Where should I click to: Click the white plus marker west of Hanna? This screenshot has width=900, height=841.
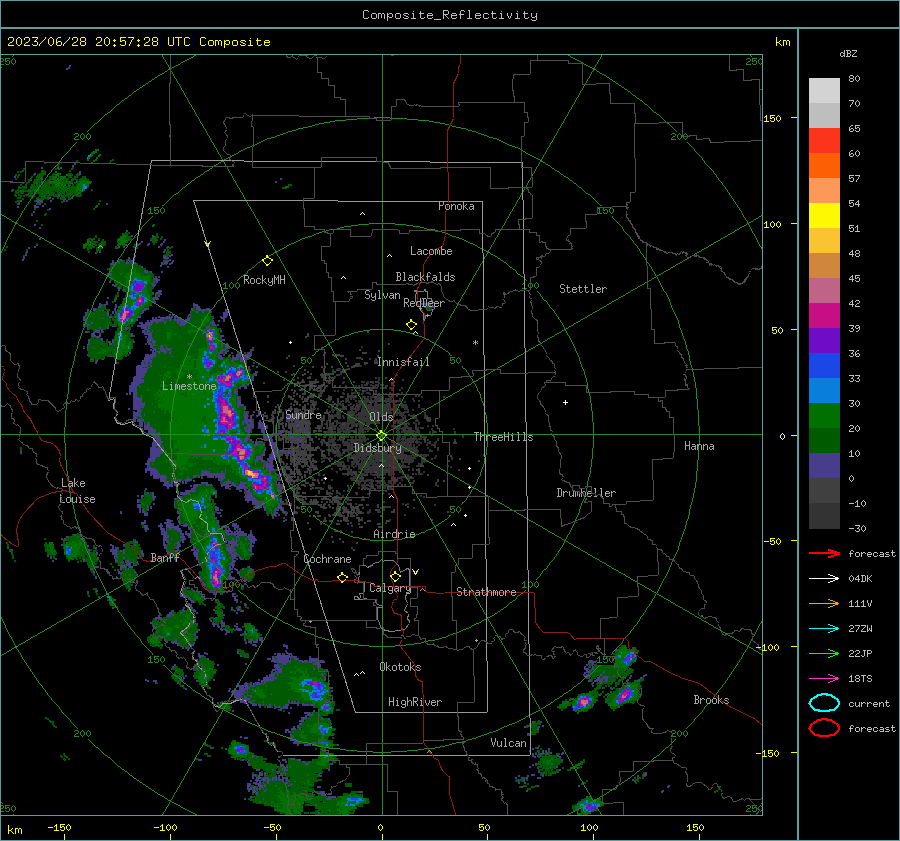(x=565, y=402)
